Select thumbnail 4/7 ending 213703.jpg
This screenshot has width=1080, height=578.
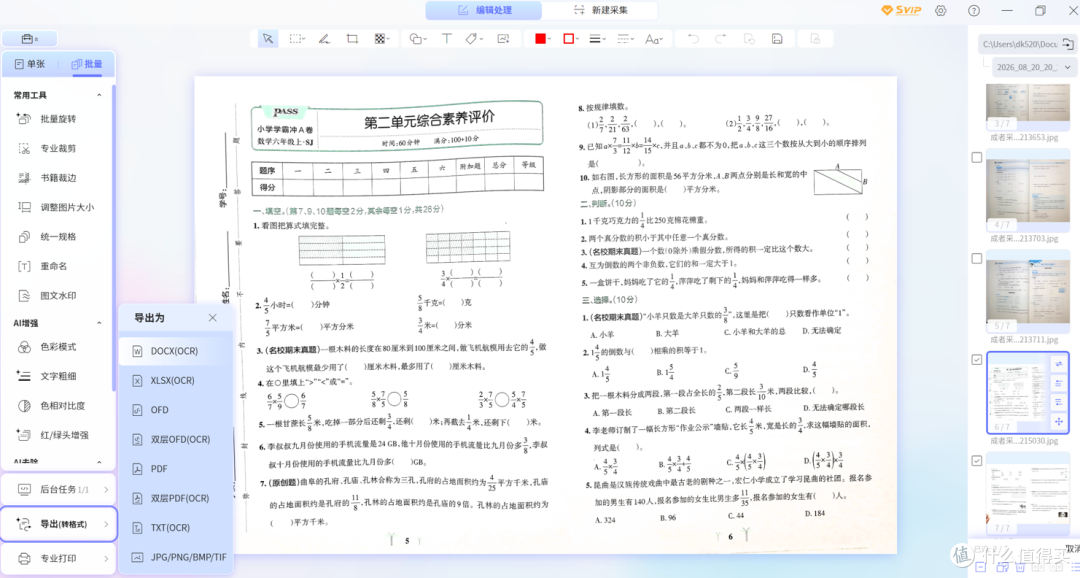pyautogui.click(x=1027, y=190)
